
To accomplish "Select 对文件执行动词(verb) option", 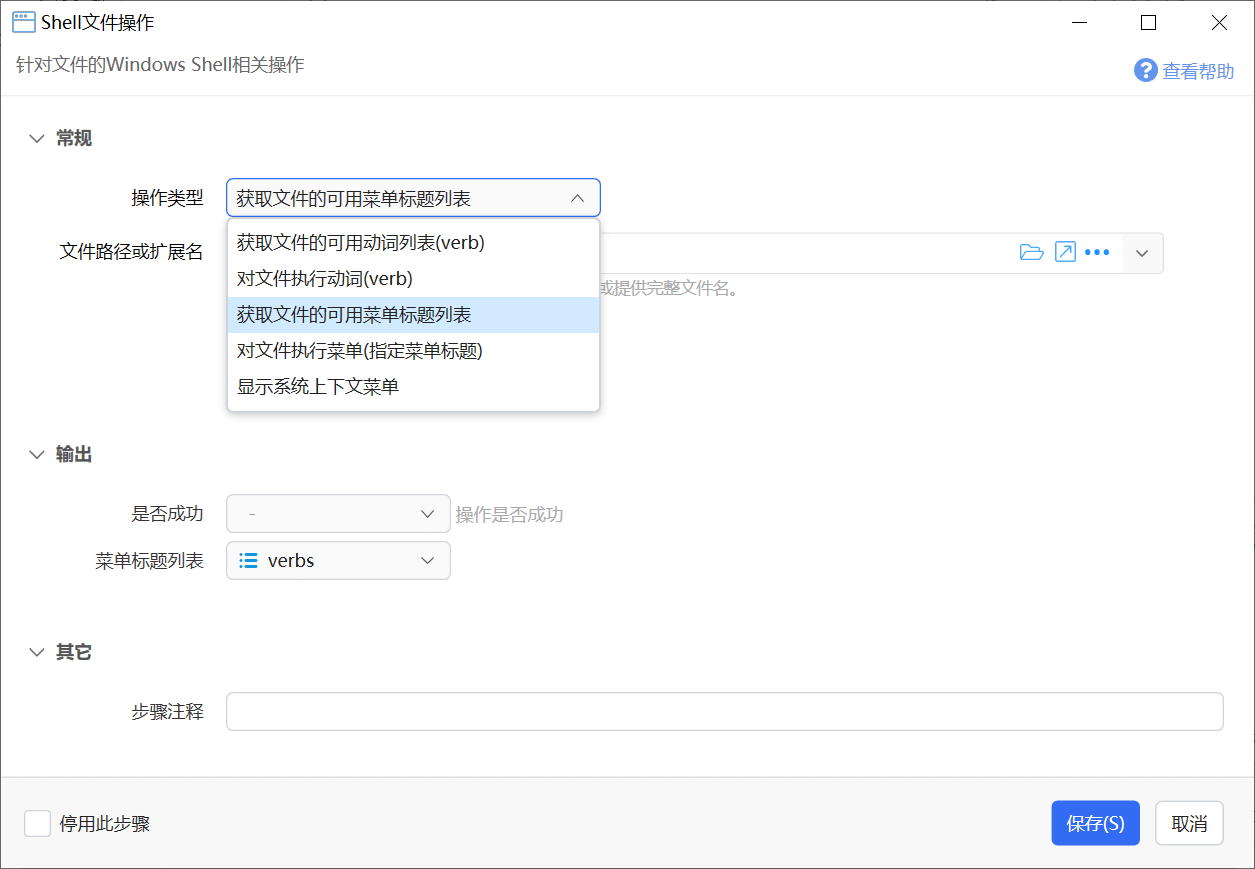I will pyautogui.click(x=413, y=278).
